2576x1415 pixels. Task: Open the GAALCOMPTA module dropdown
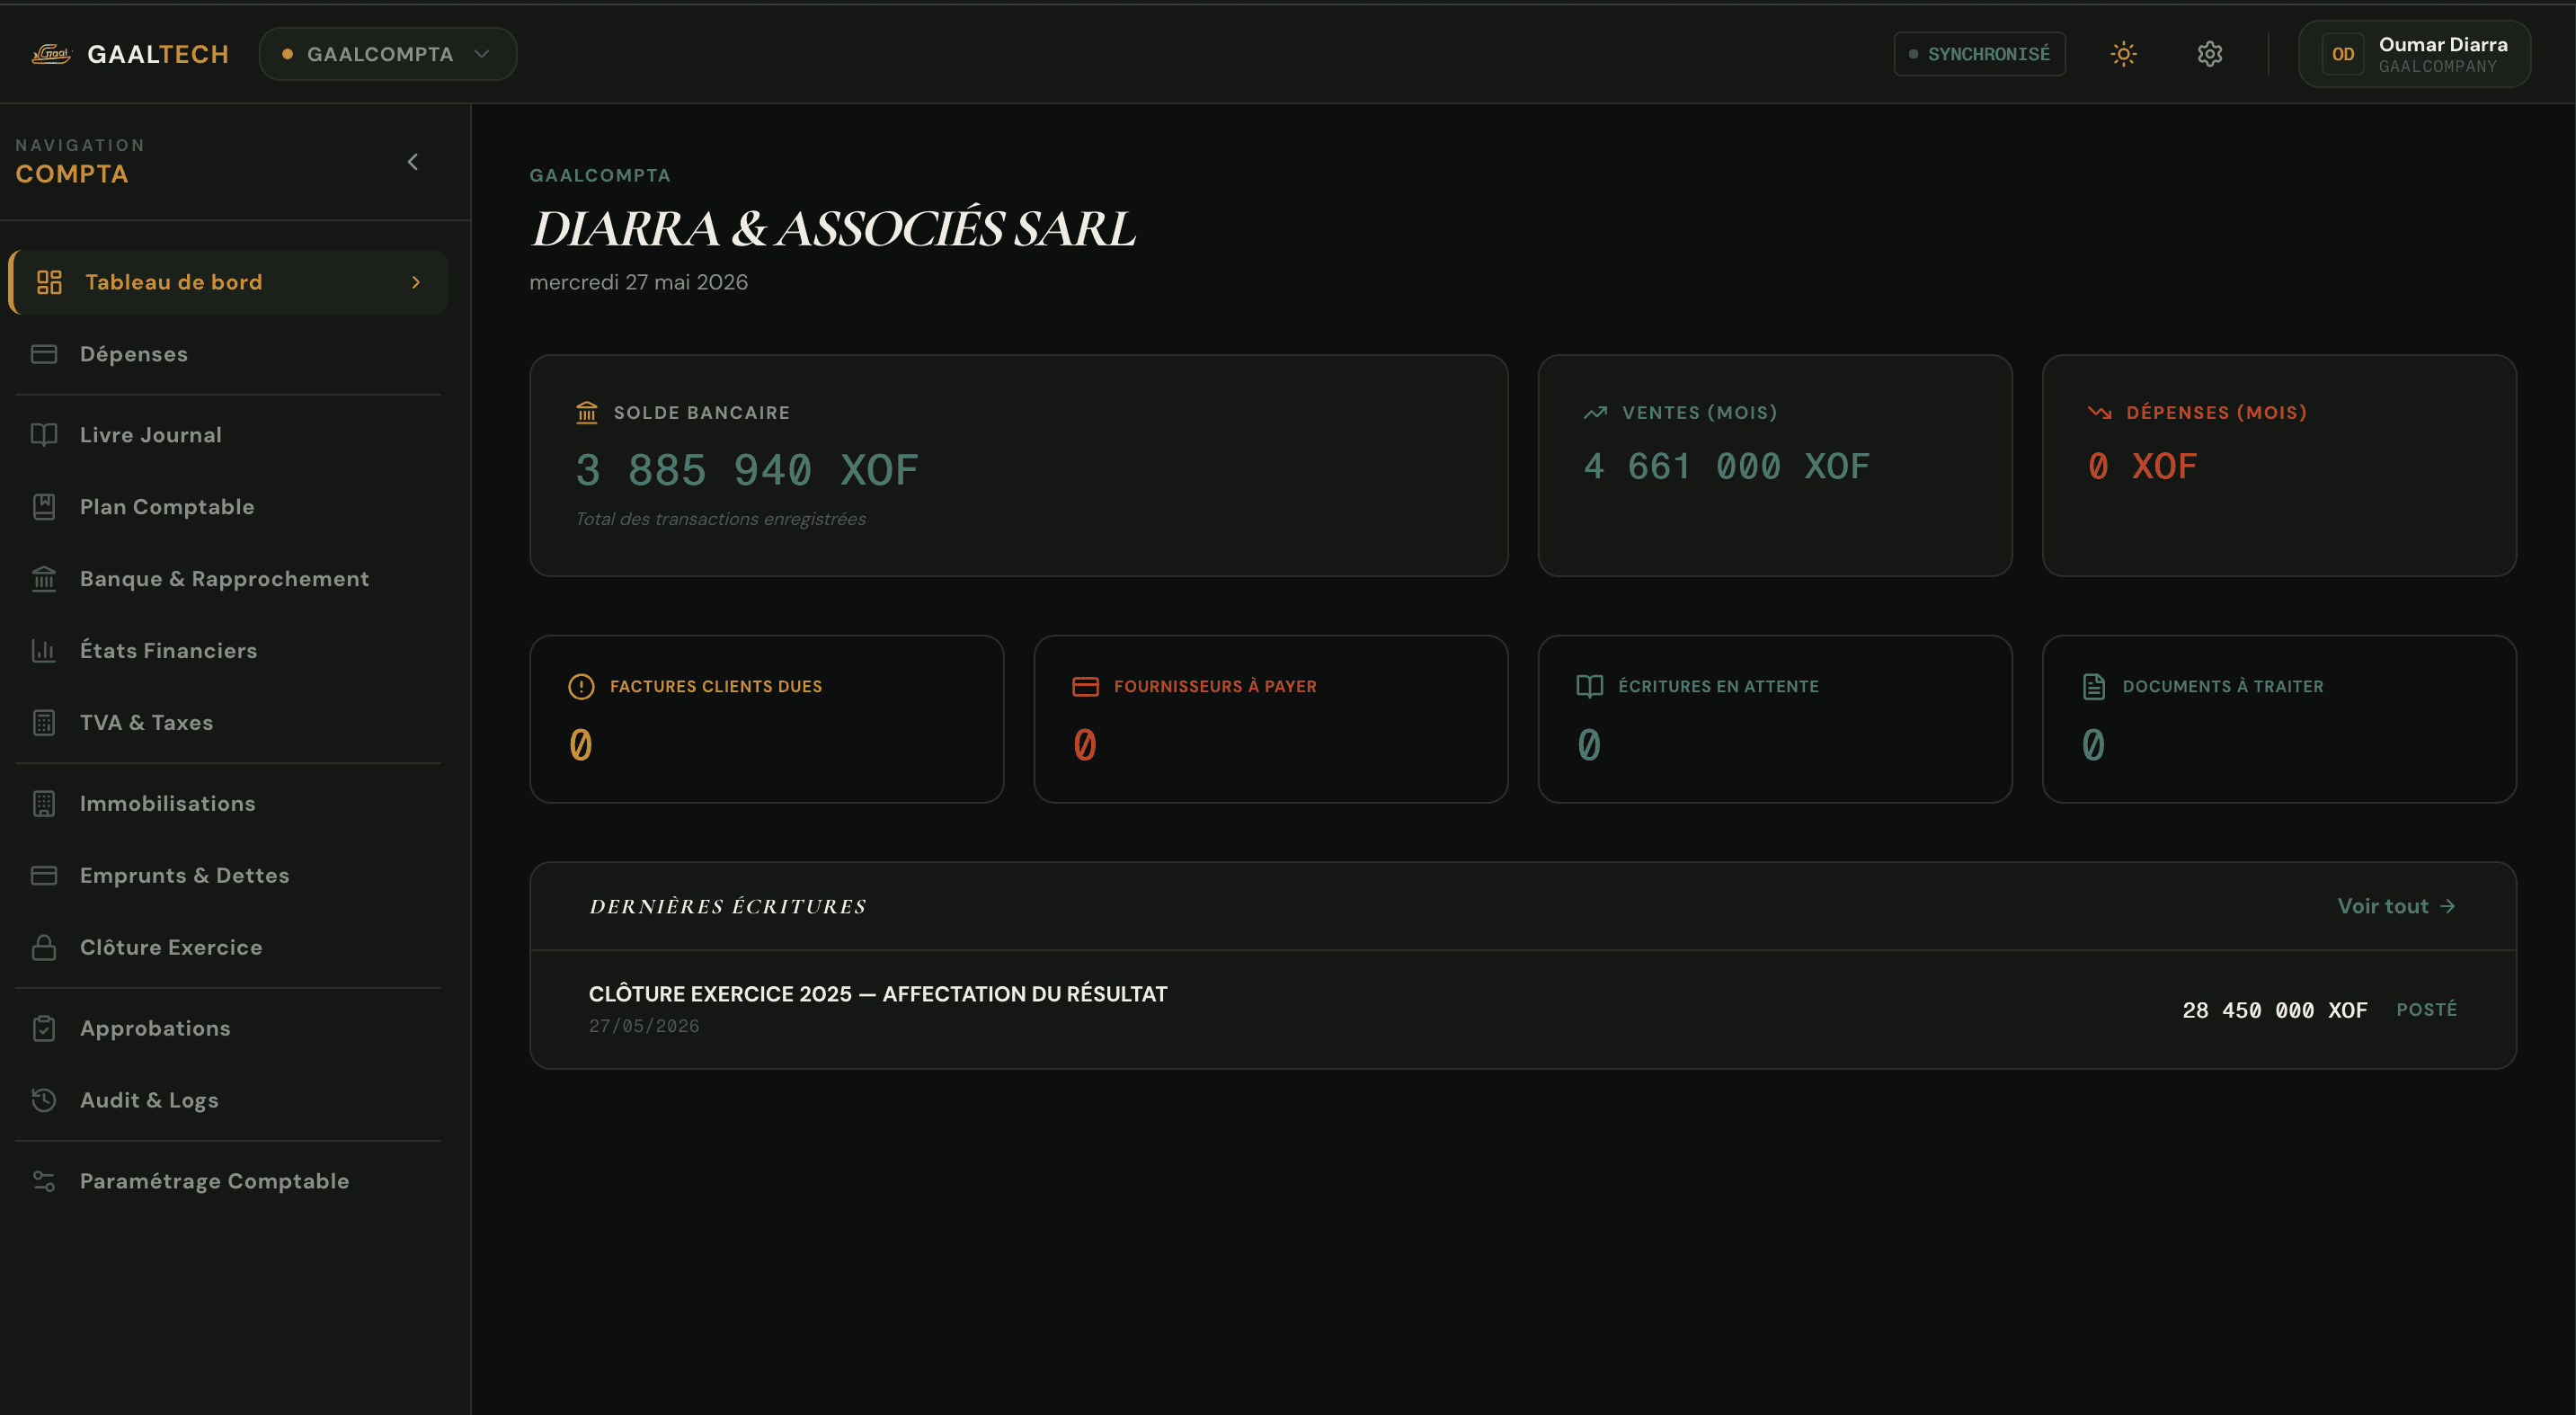(x=388, y=54)
